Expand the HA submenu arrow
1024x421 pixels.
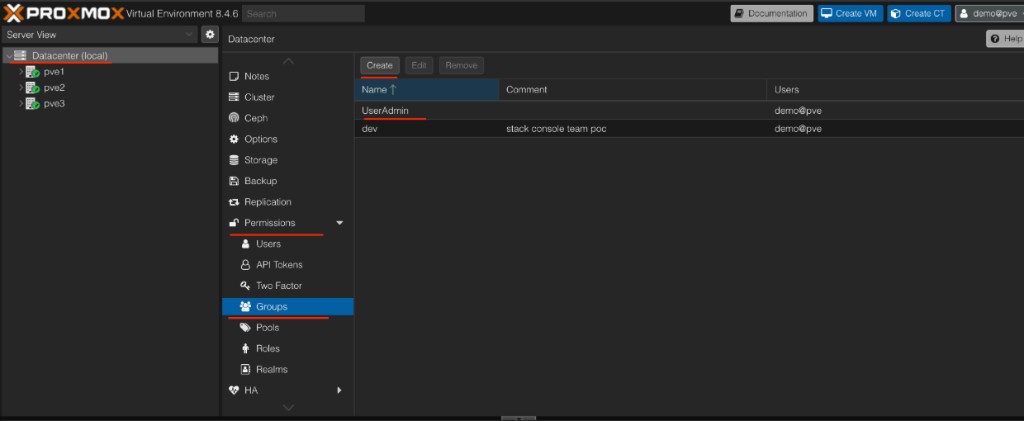[x=339, y=390]
